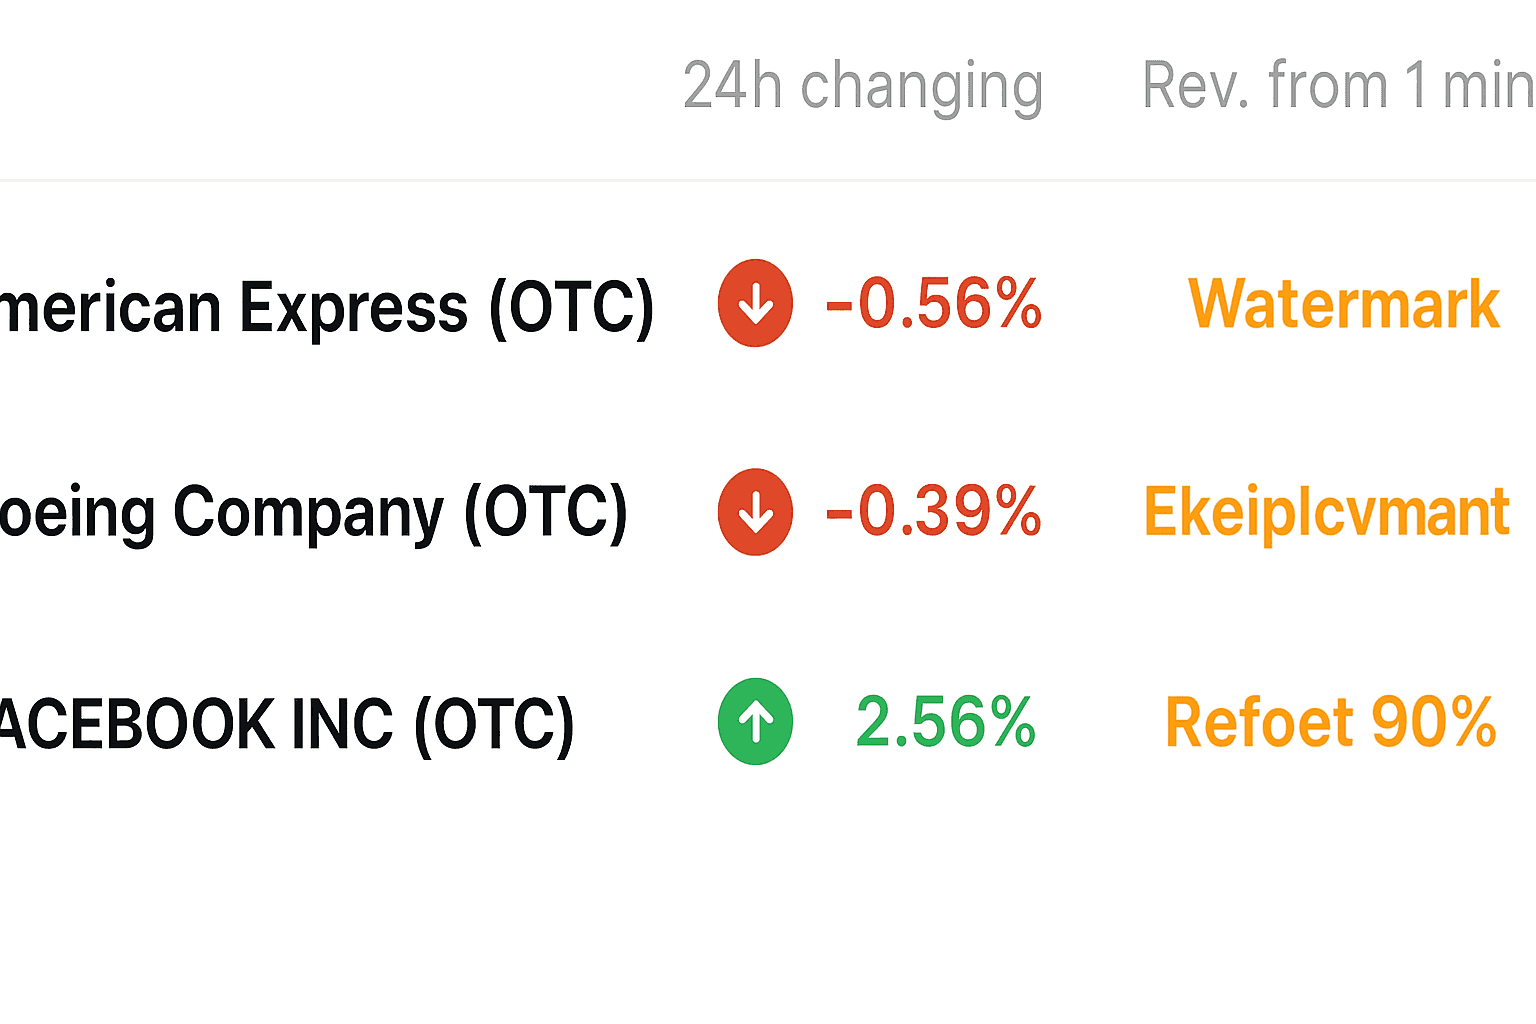Click the green up arrow beside Facebook Inc
The height and width of the screenshot is (1024, 1536).
click(x=755, y=721)
